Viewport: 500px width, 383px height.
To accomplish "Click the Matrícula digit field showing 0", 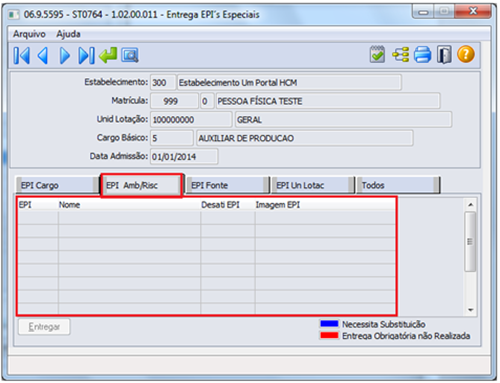I will 207,101.
